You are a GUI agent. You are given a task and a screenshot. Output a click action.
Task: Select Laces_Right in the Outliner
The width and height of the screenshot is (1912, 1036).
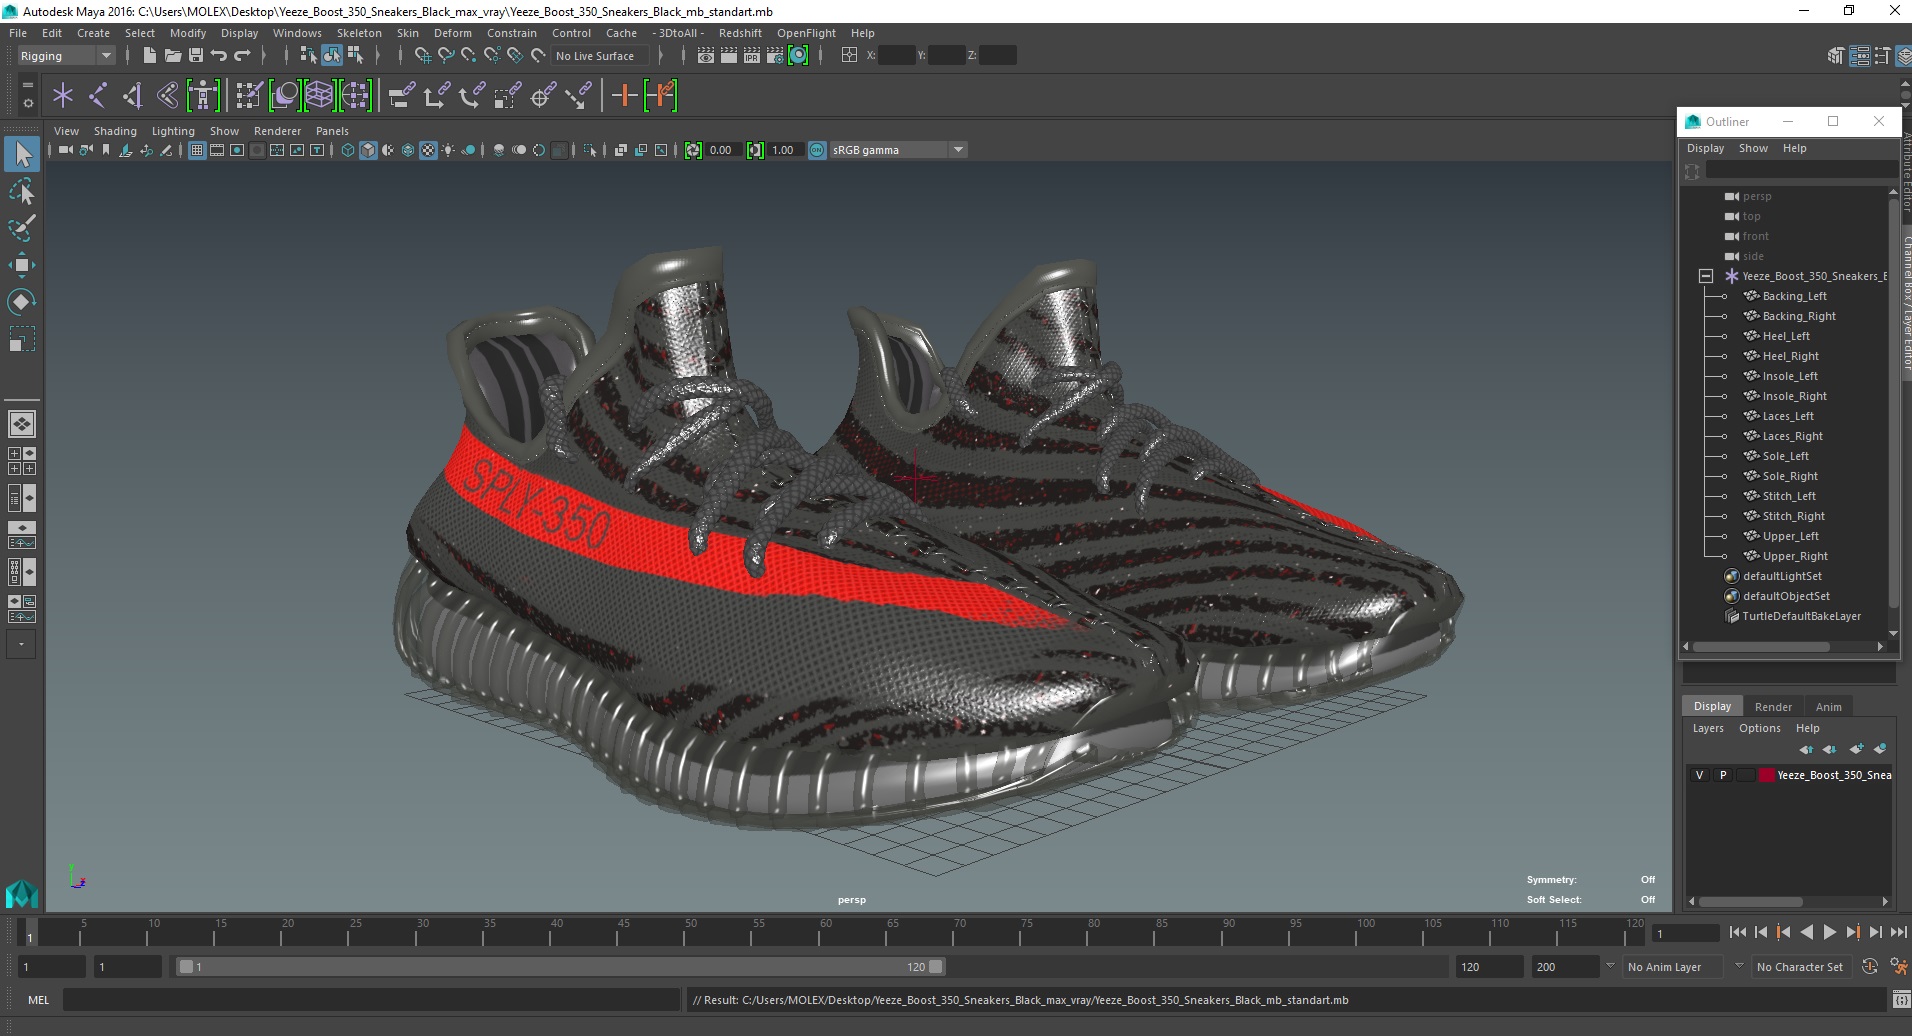tap(1792, 436)
